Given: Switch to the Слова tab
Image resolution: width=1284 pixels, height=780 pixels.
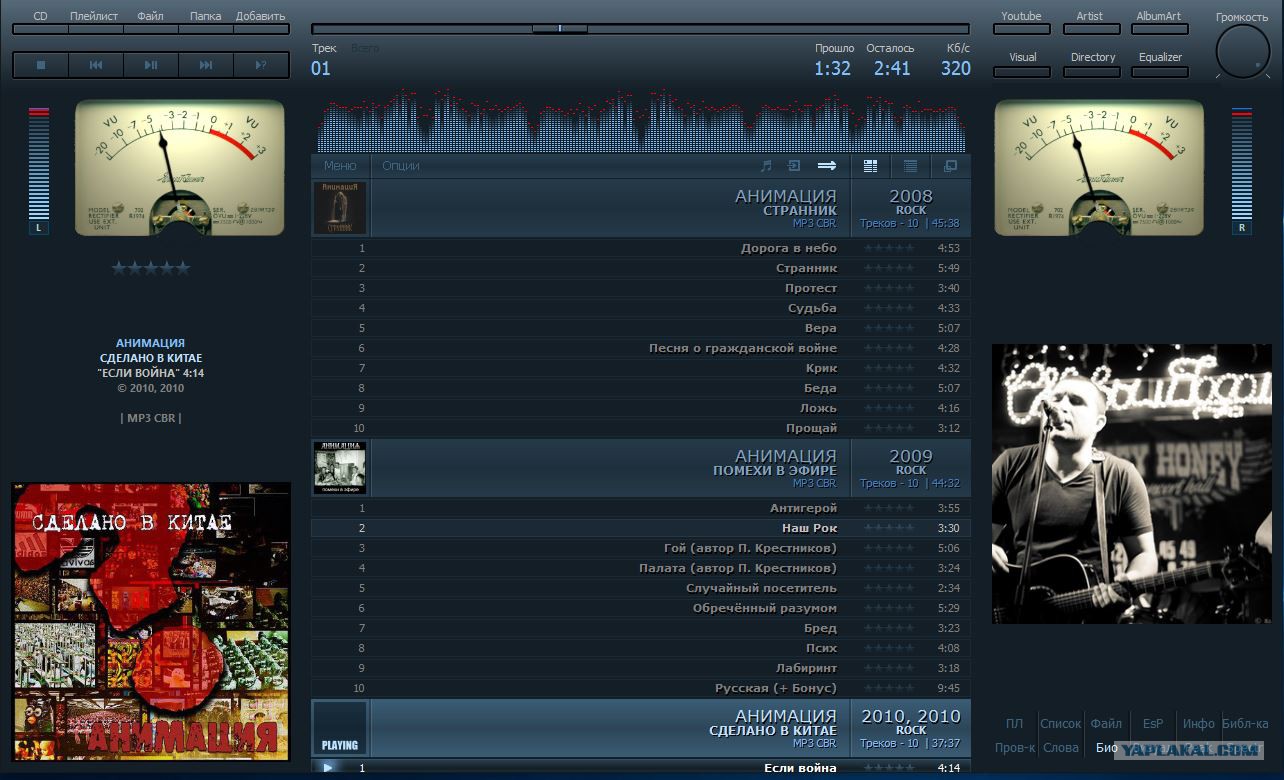Looking at the screenshot, I should tap(1060, 747).
